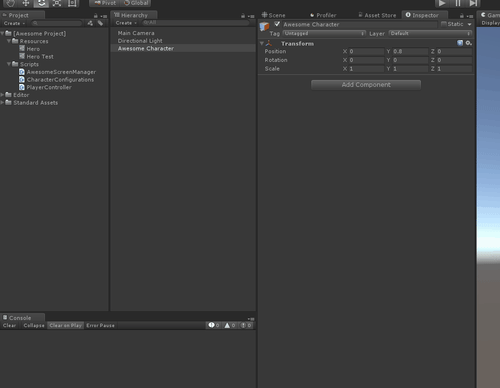Toggle Error Pause in the Console

[x=100, y=325]
